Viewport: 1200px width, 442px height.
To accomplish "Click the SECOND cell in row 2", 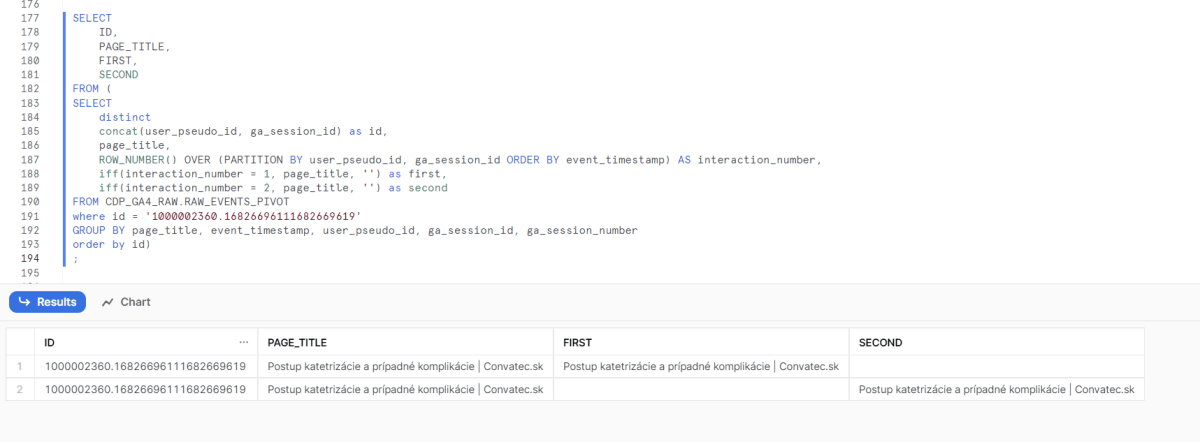I will tap(997, 389).
